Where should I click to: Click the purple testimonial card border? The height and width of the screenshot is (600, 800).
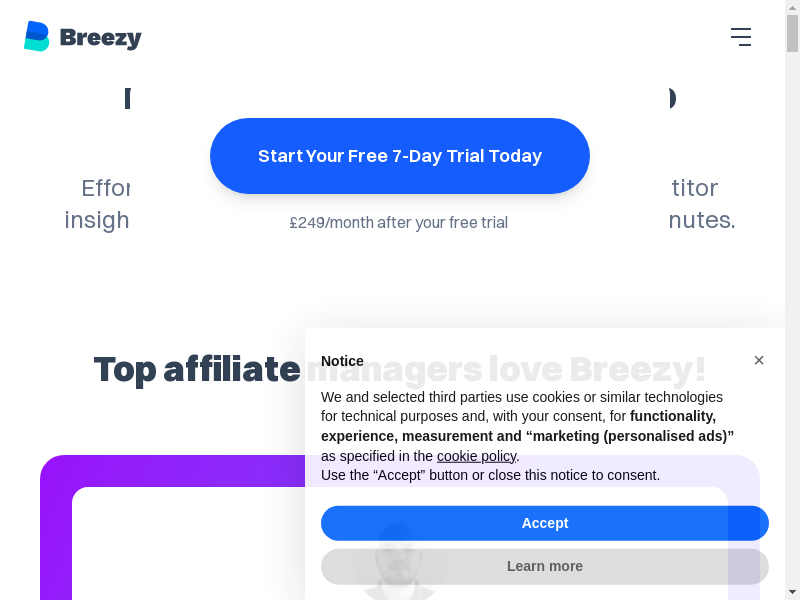point(56,530)
